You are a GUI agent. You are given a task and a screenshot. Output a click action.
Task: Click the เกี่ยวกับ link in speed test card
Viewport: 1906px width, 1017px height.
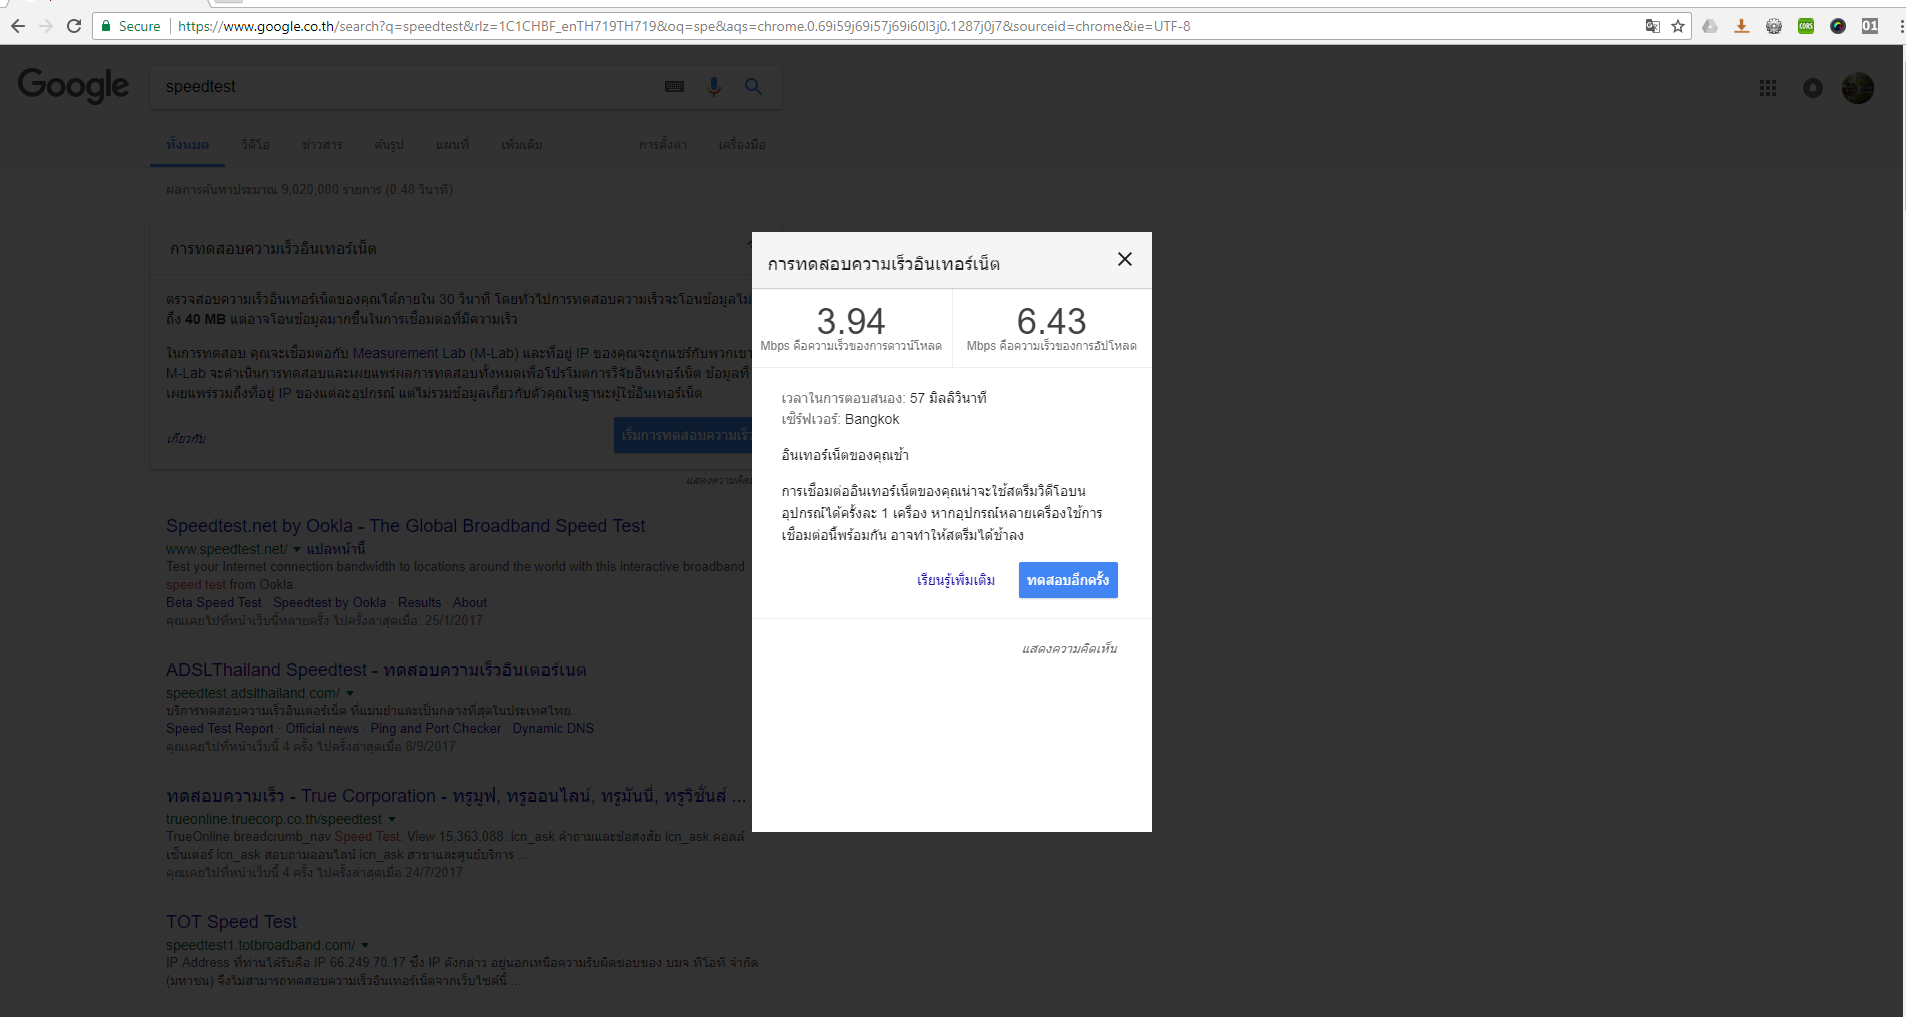click(186, 439)
